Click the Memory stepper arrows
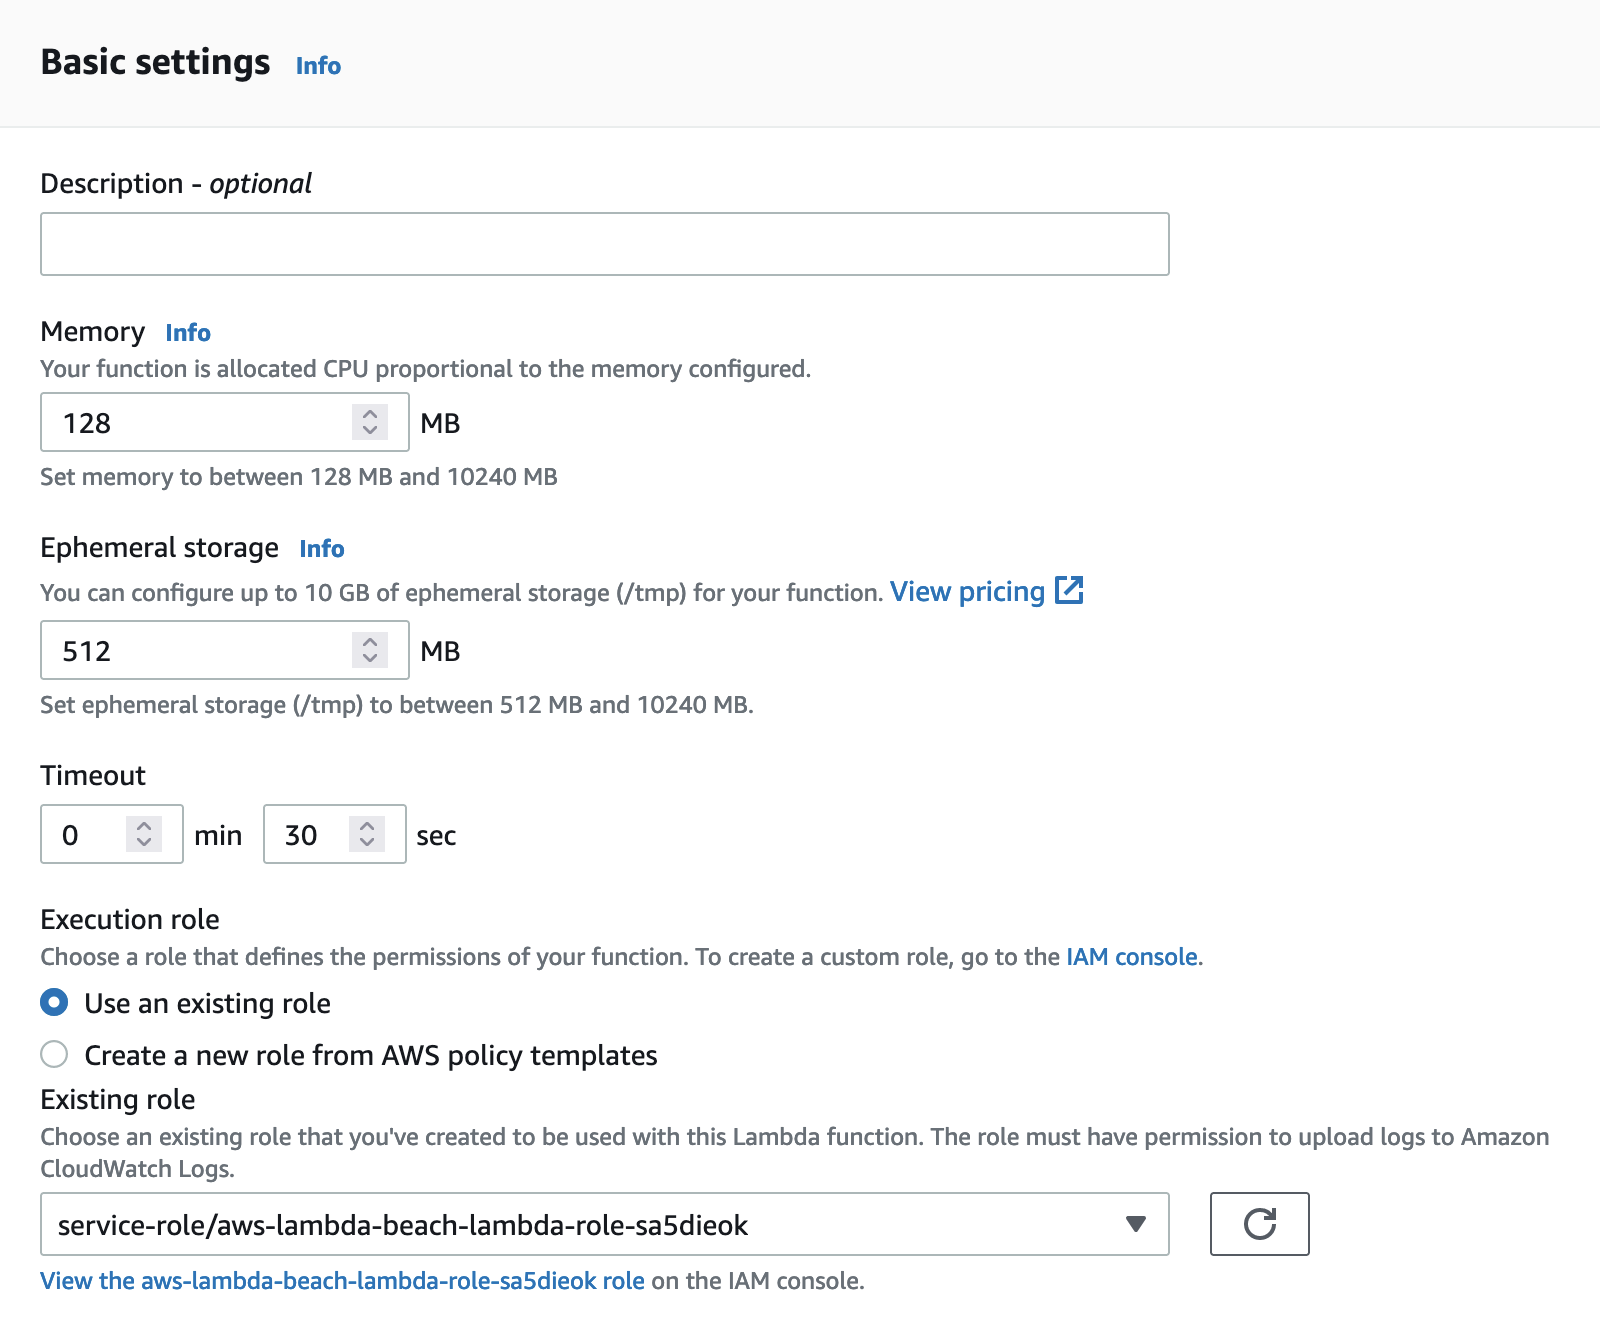 (x=370, y=422)
